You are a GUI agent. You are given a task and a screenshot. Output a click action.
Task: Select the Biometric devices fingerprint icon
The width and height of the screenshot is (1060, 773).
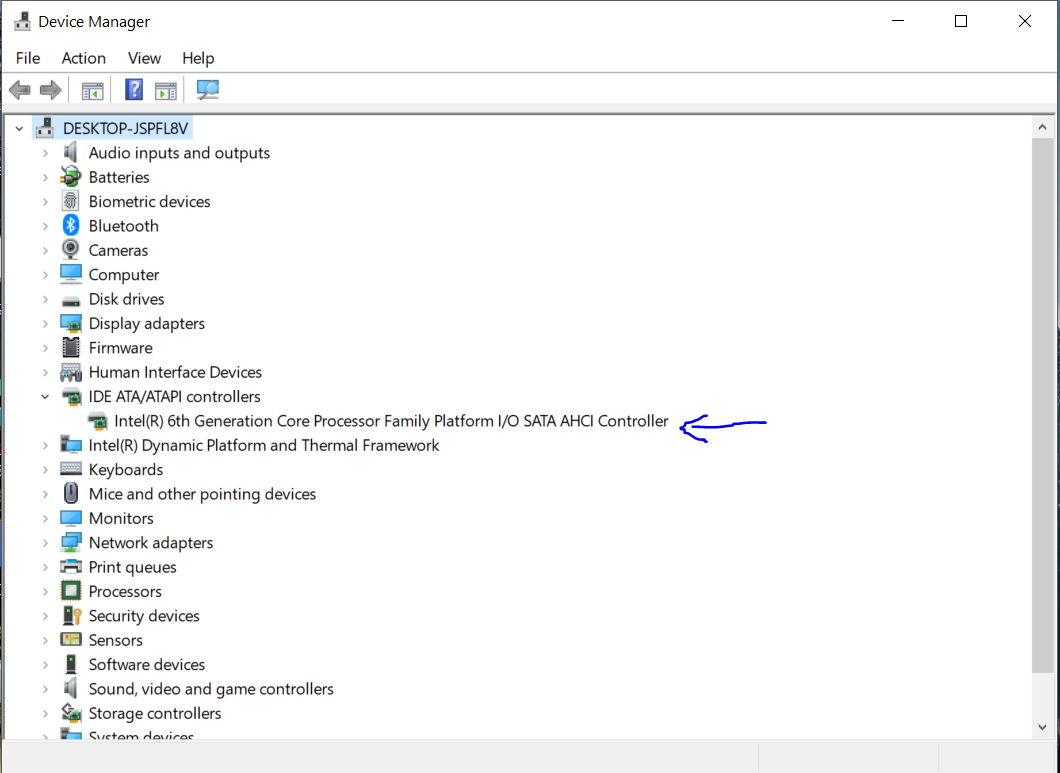[x=70, y=202]
